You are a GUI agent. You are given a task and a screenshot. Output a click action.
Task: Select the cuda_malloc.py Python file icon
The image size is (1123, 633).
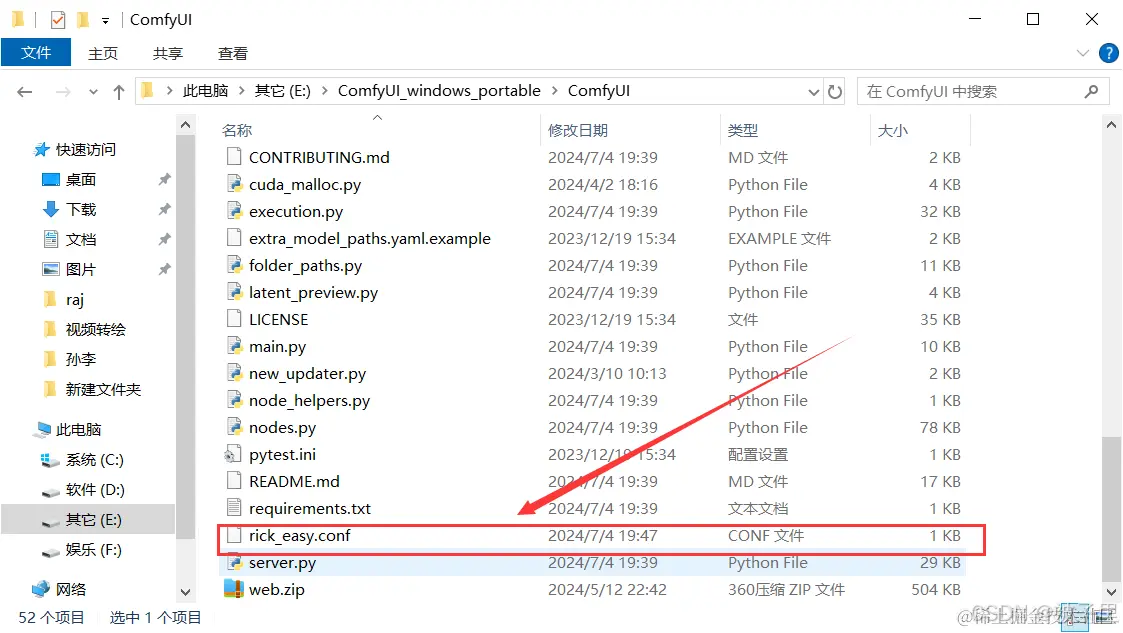coord(233,184)
